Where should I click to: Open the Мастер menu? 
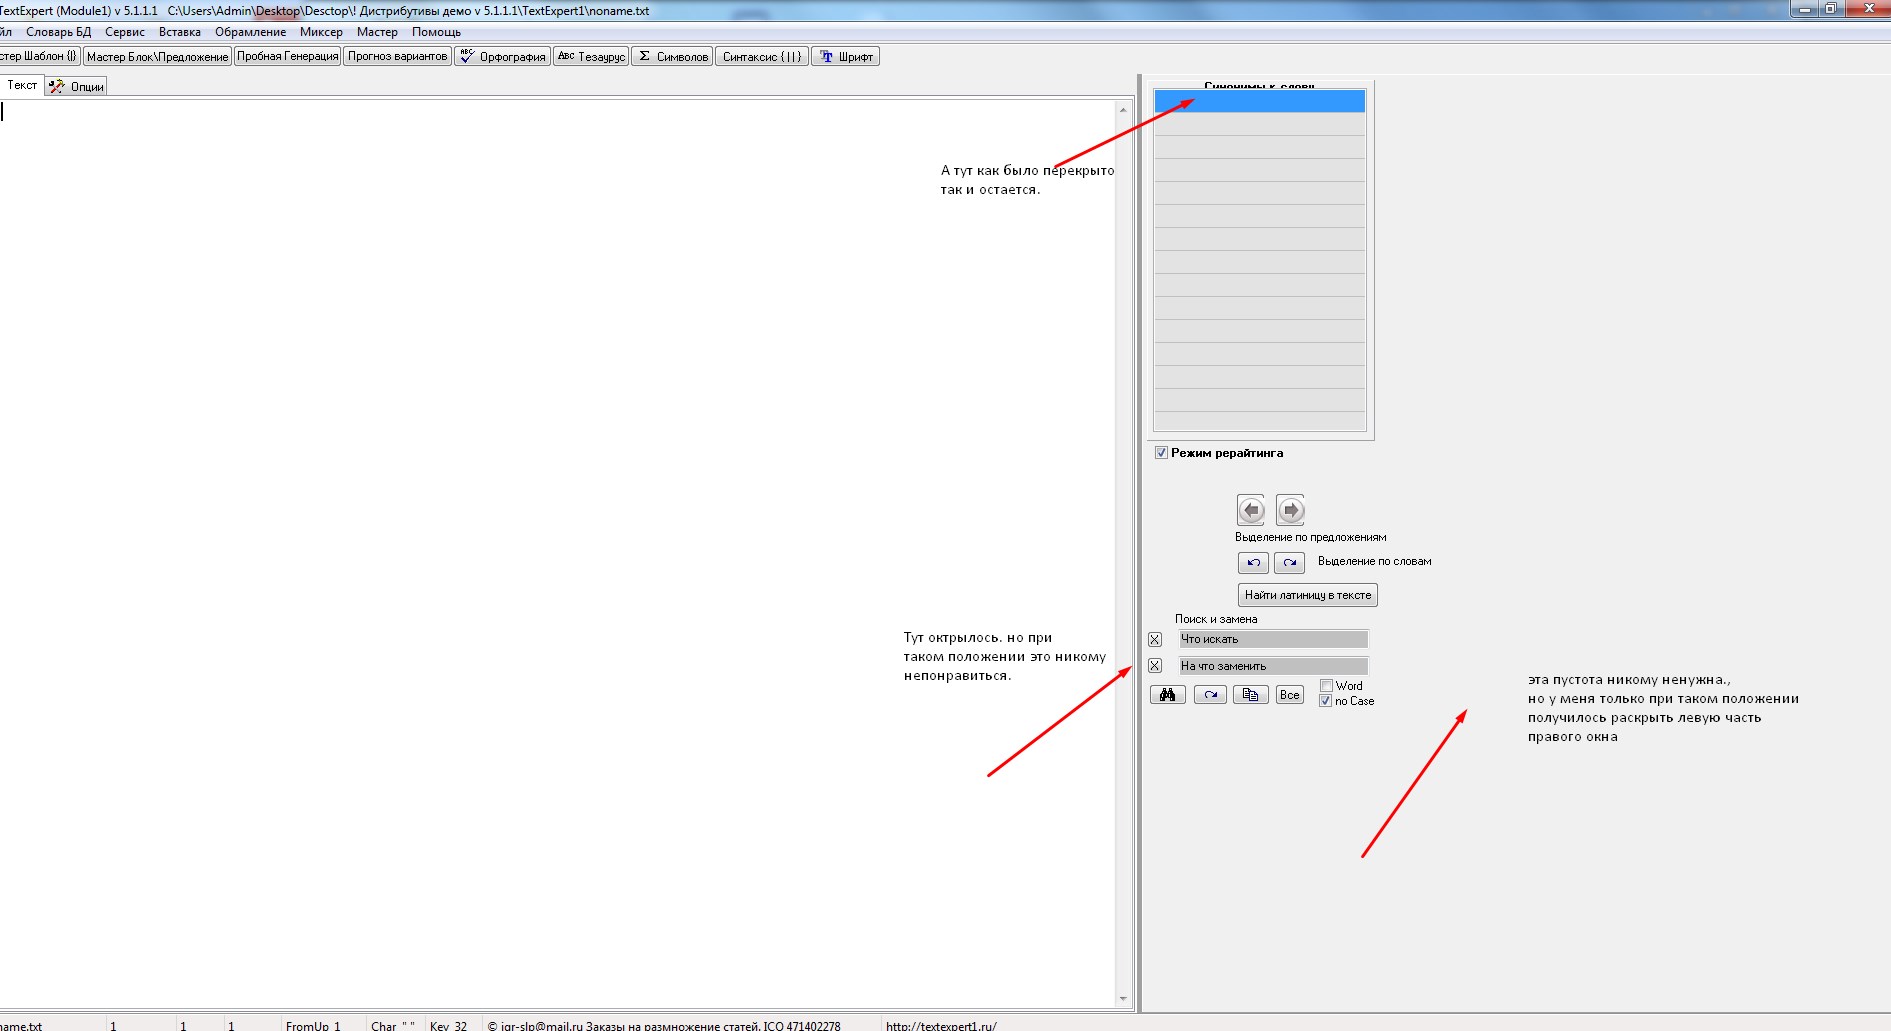[377, 32]
